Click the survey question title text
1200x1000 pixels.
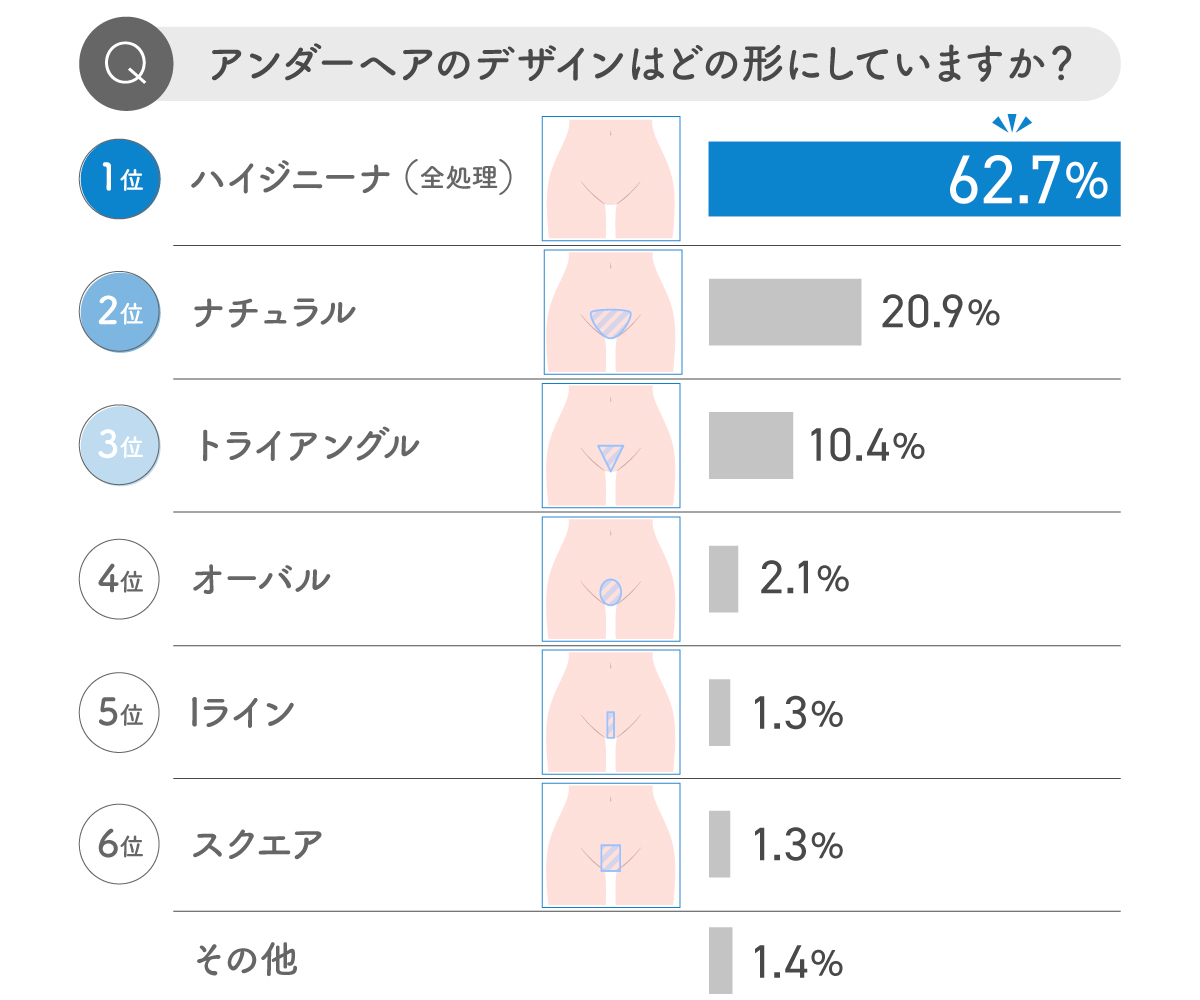click(640, 66)
